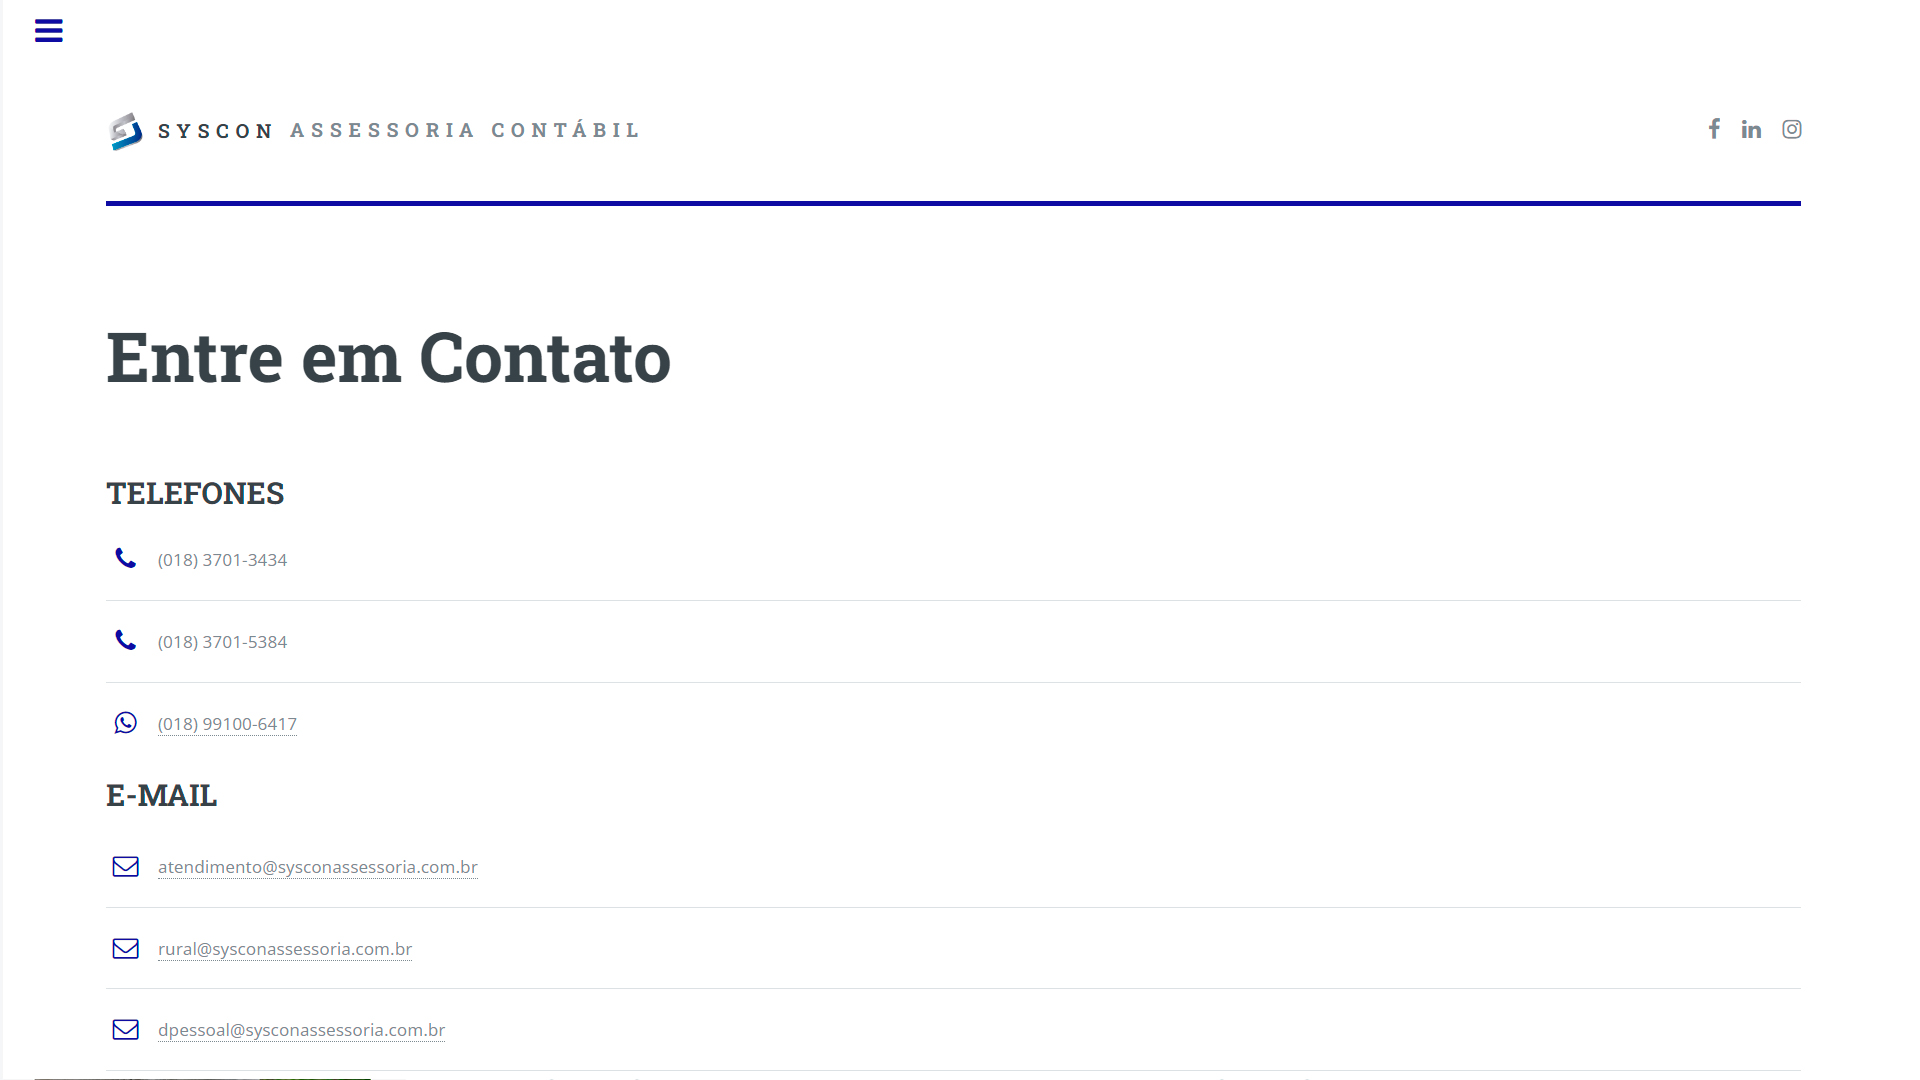Image resolution: width=1920 pixels, height=1080 pixels.
Task: Click the WhatsApp icon
Action: (125, 723)
